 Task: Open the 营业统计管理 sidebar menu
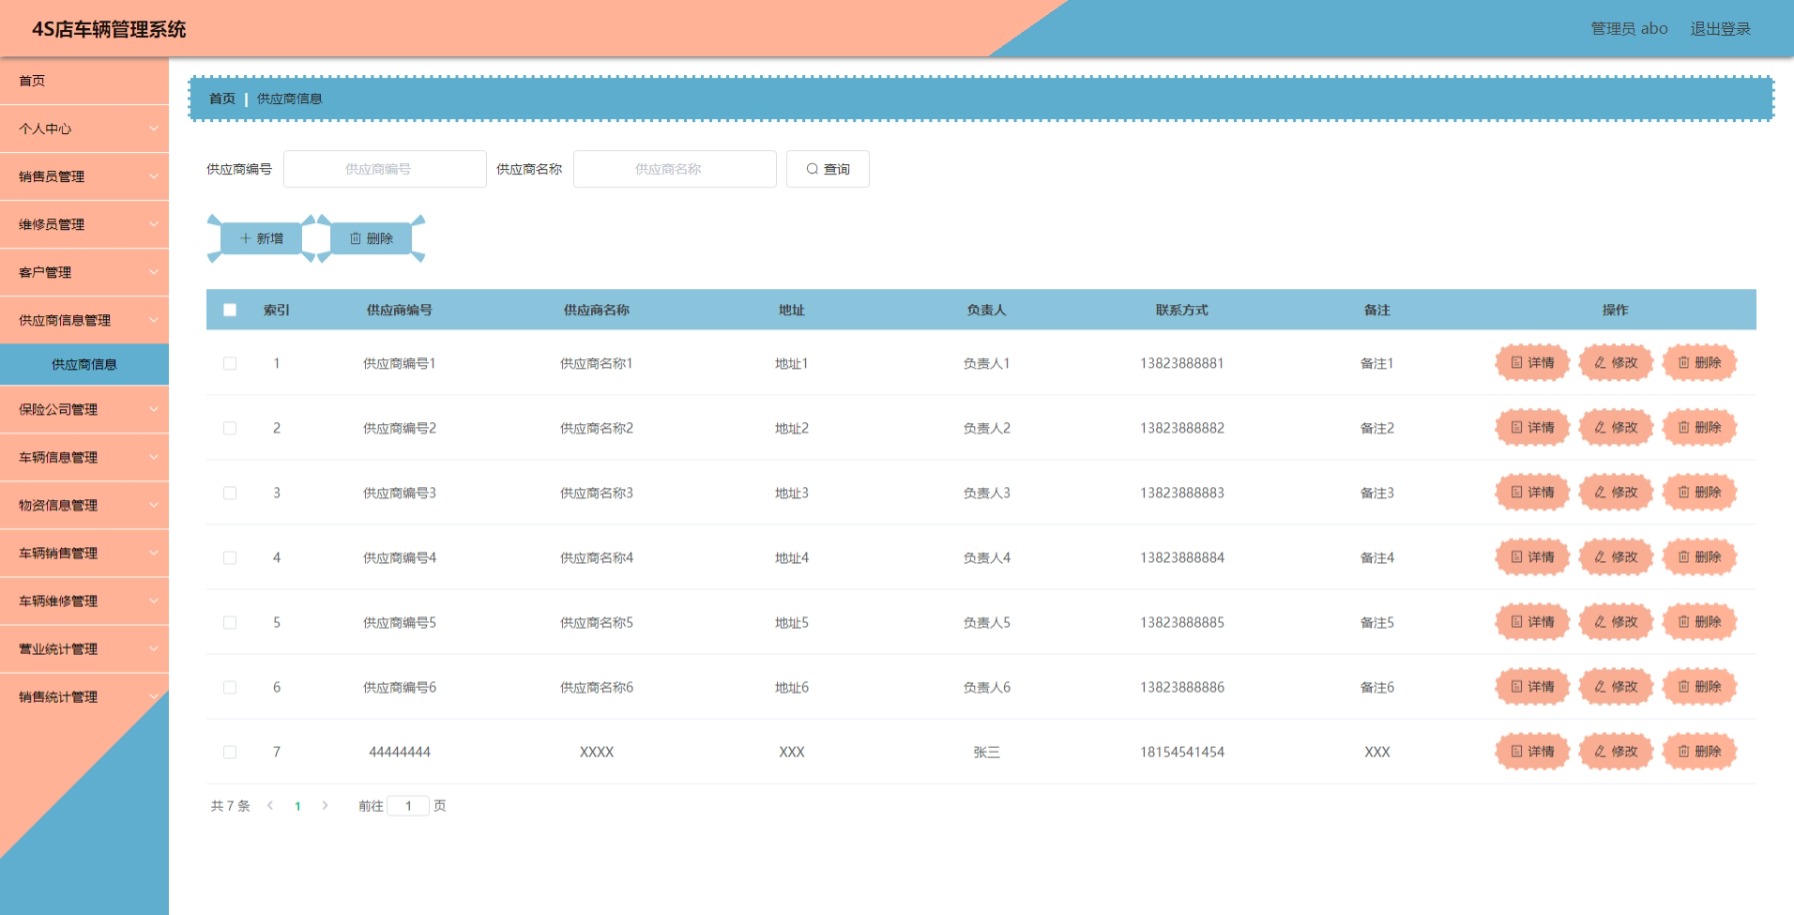84,650
